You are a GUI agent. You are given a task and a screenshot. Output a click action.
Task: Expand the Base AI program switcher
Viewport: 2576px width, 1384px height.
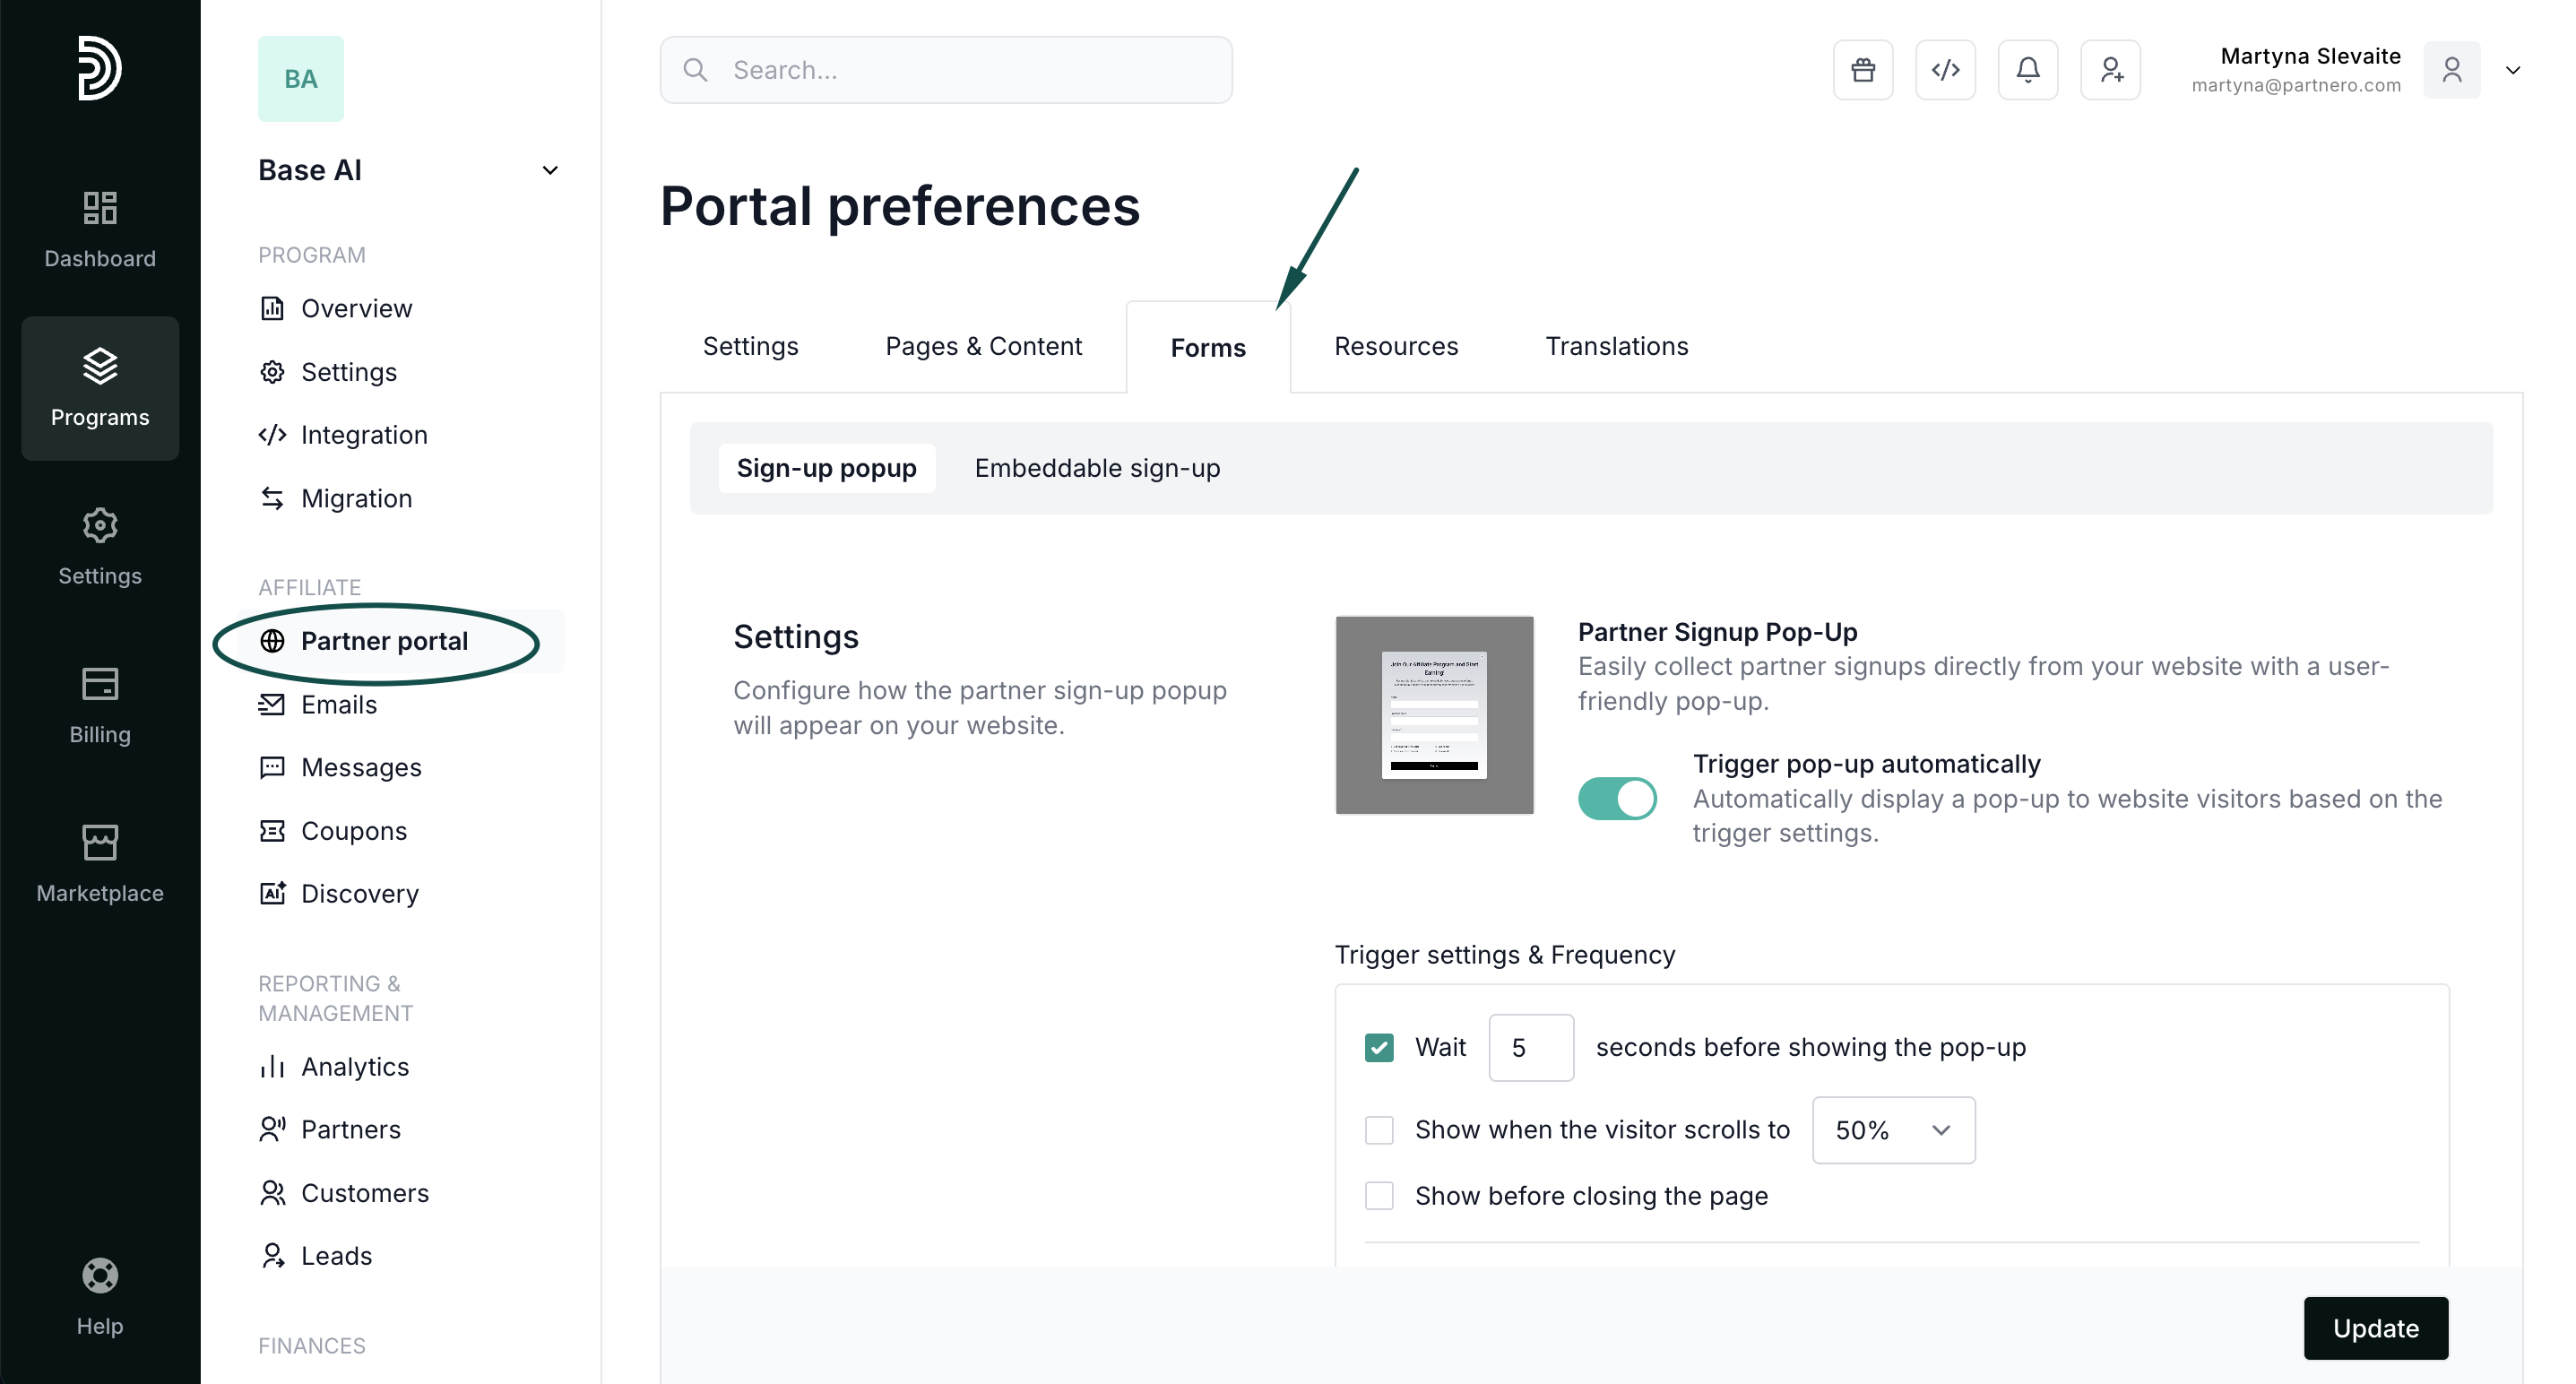tap(549, 170)
